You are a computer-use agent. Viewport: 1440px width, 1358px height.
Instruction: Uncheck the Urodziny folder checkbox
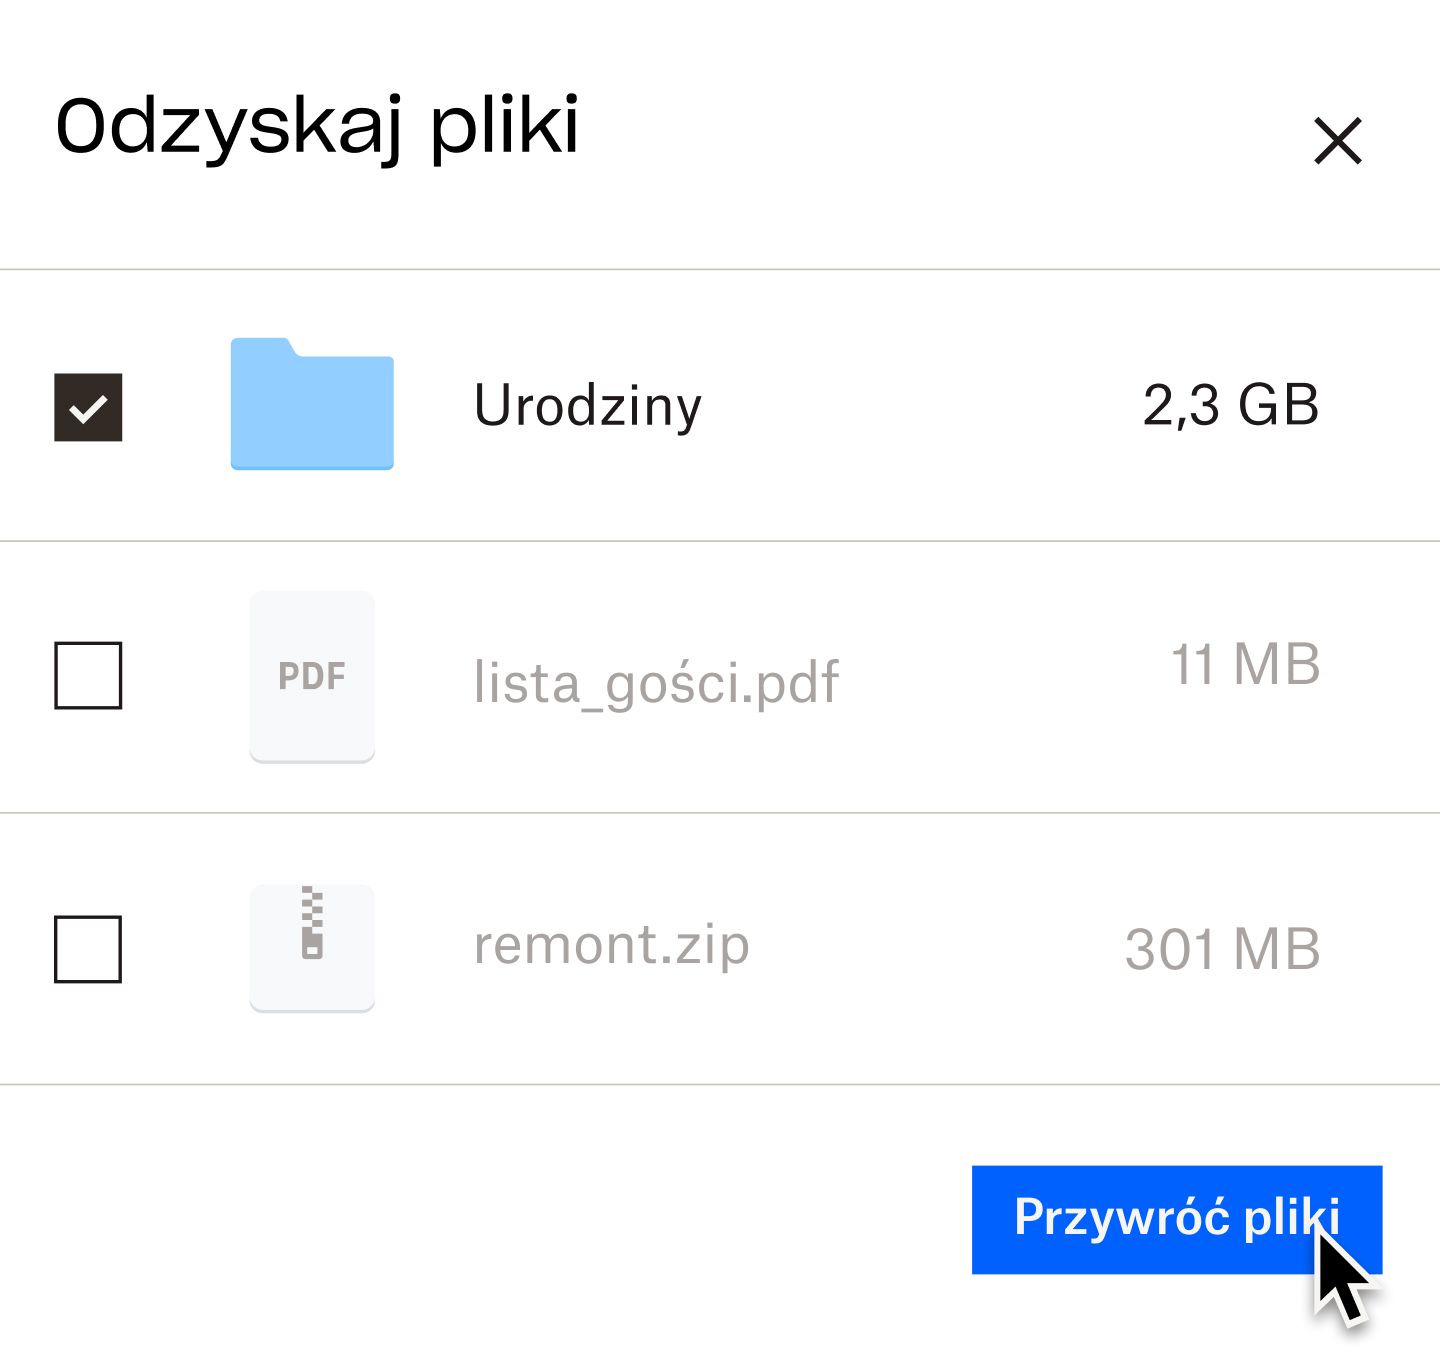(88, 407)
